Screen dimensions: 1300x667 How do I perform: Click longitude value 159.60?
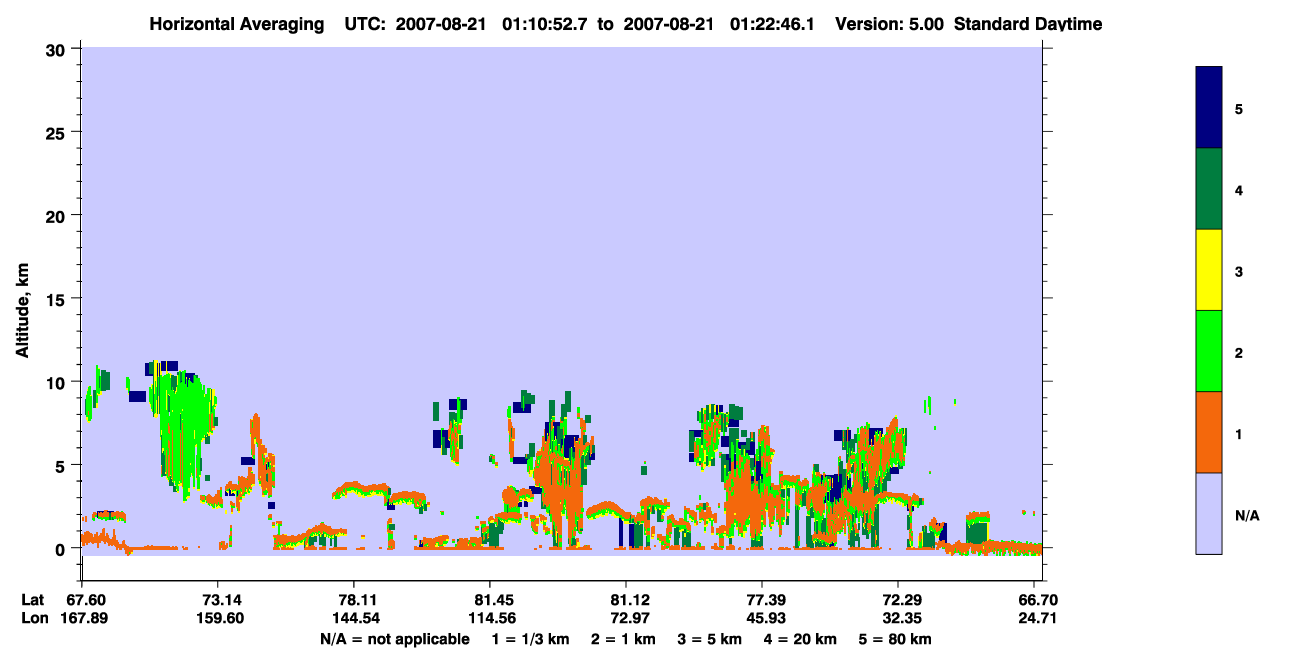pos(218,618)
